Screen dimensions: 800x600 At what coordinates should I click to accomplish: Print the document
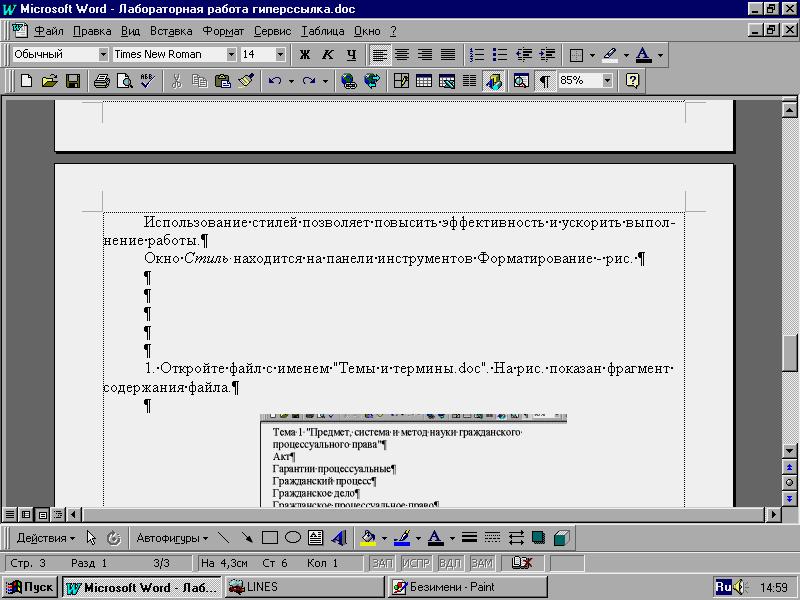(x=102, y=81)
